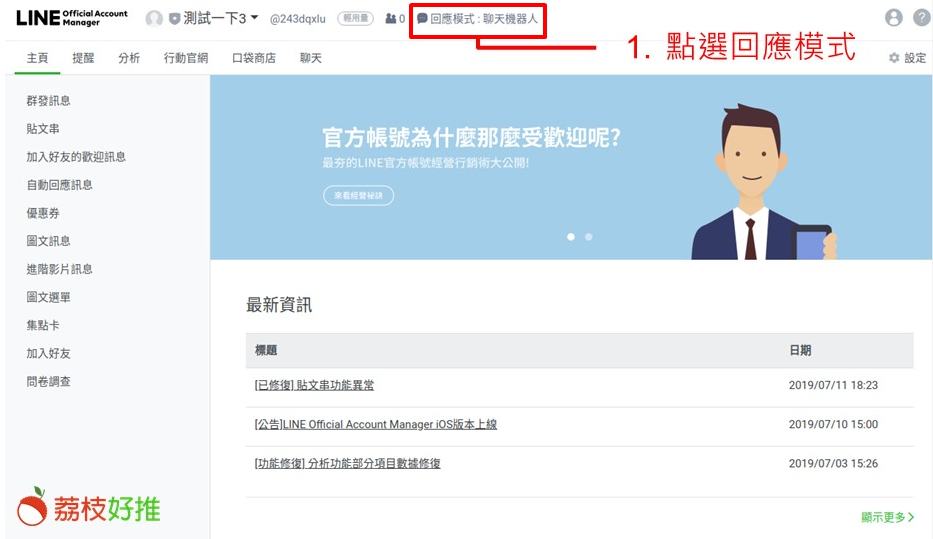Open the 聊天 tab
933x539 pixels.
311,58
